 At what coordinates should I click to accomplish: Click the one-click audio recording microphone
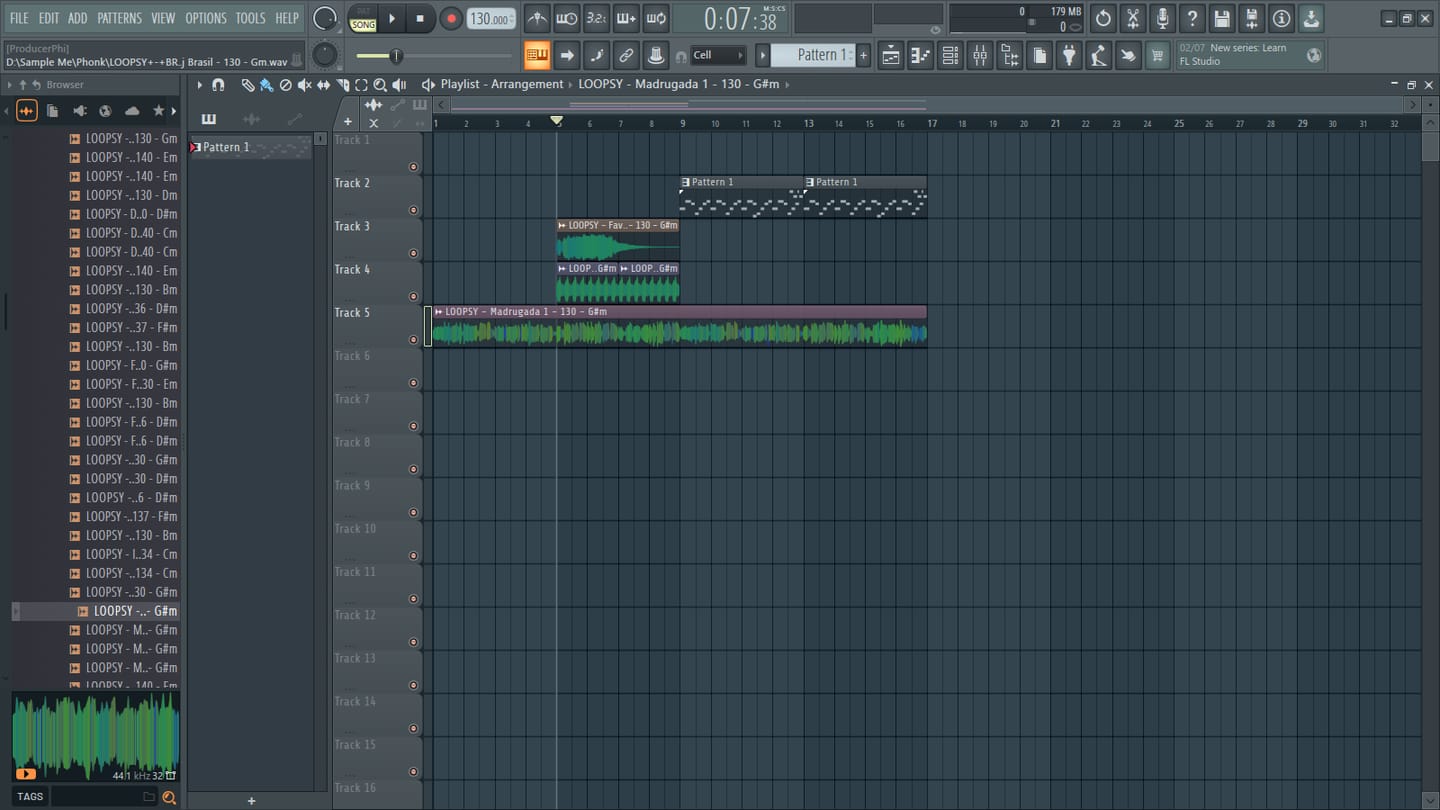pos(1162,18)
